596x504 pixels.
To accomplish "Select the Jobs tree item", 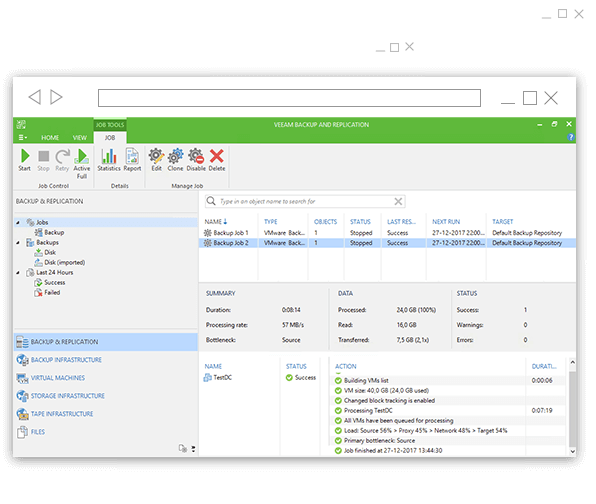I will point(37,222).
